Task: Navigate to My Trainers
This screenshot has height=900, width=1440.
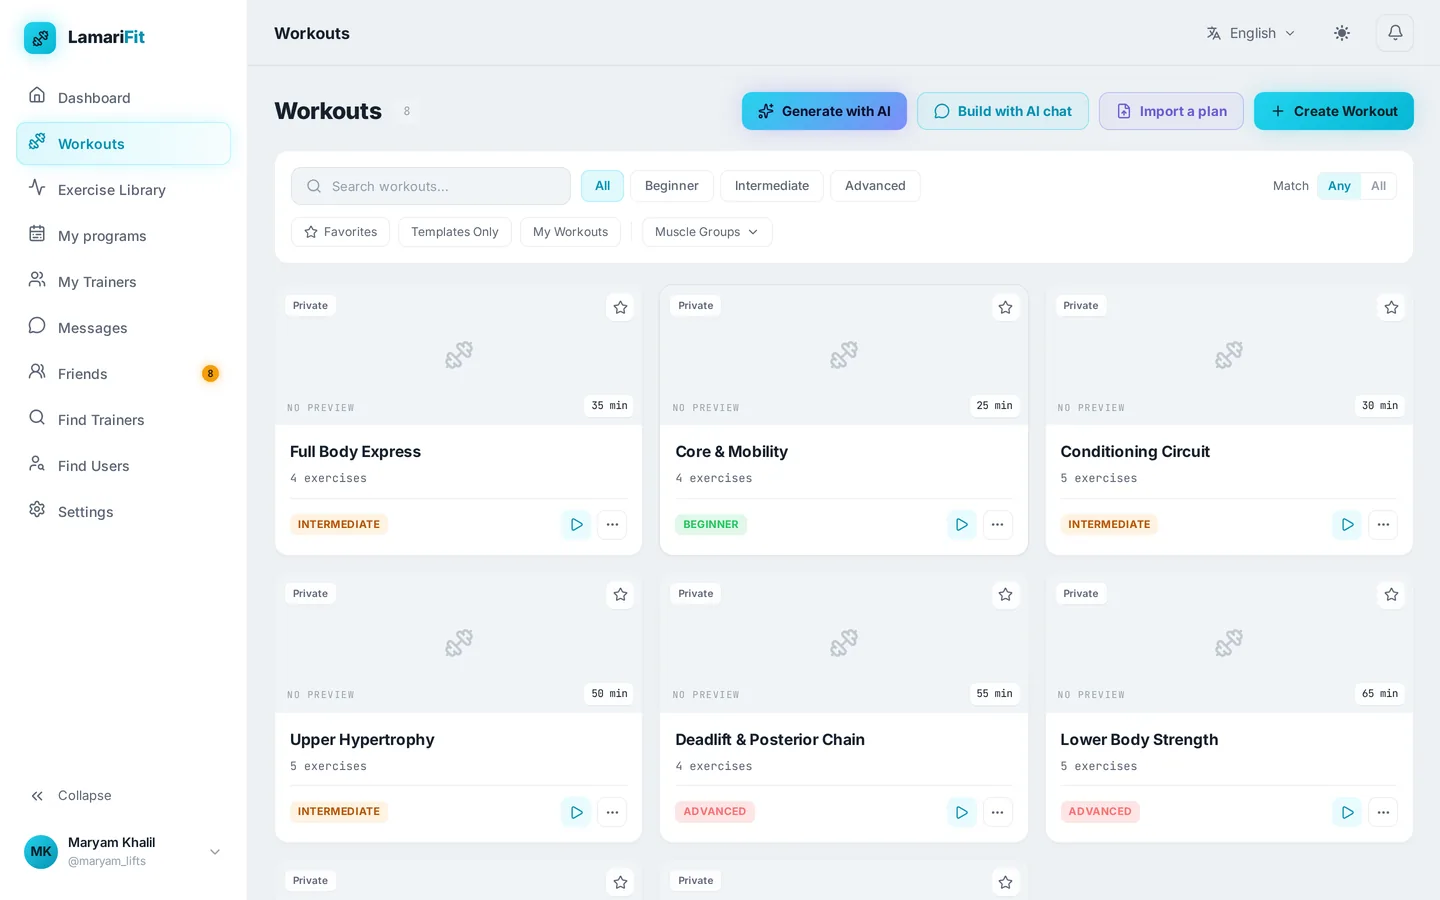Action: [123, 281]
